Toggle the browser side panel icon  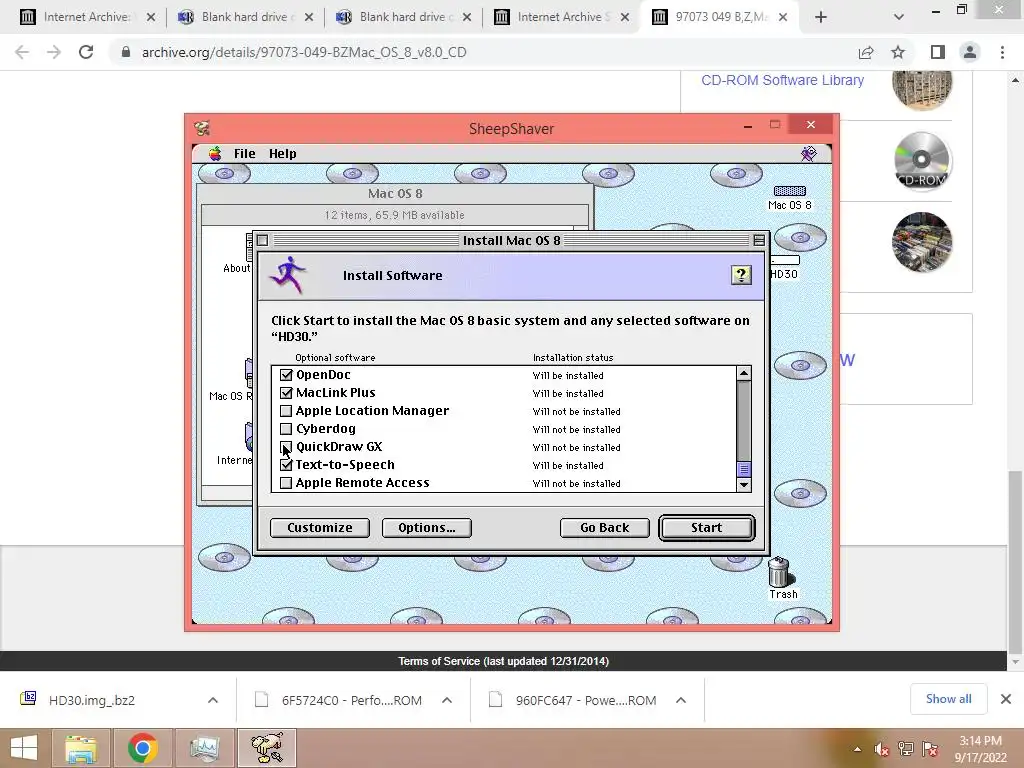click(938, 52)
